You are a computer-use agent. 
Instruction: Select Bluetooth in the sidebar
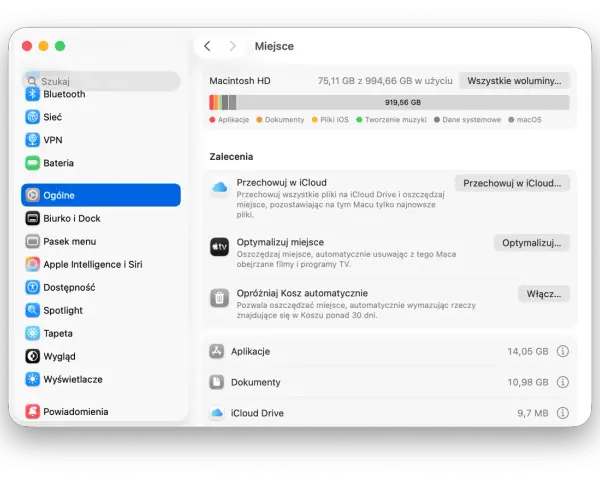point(64,94)
